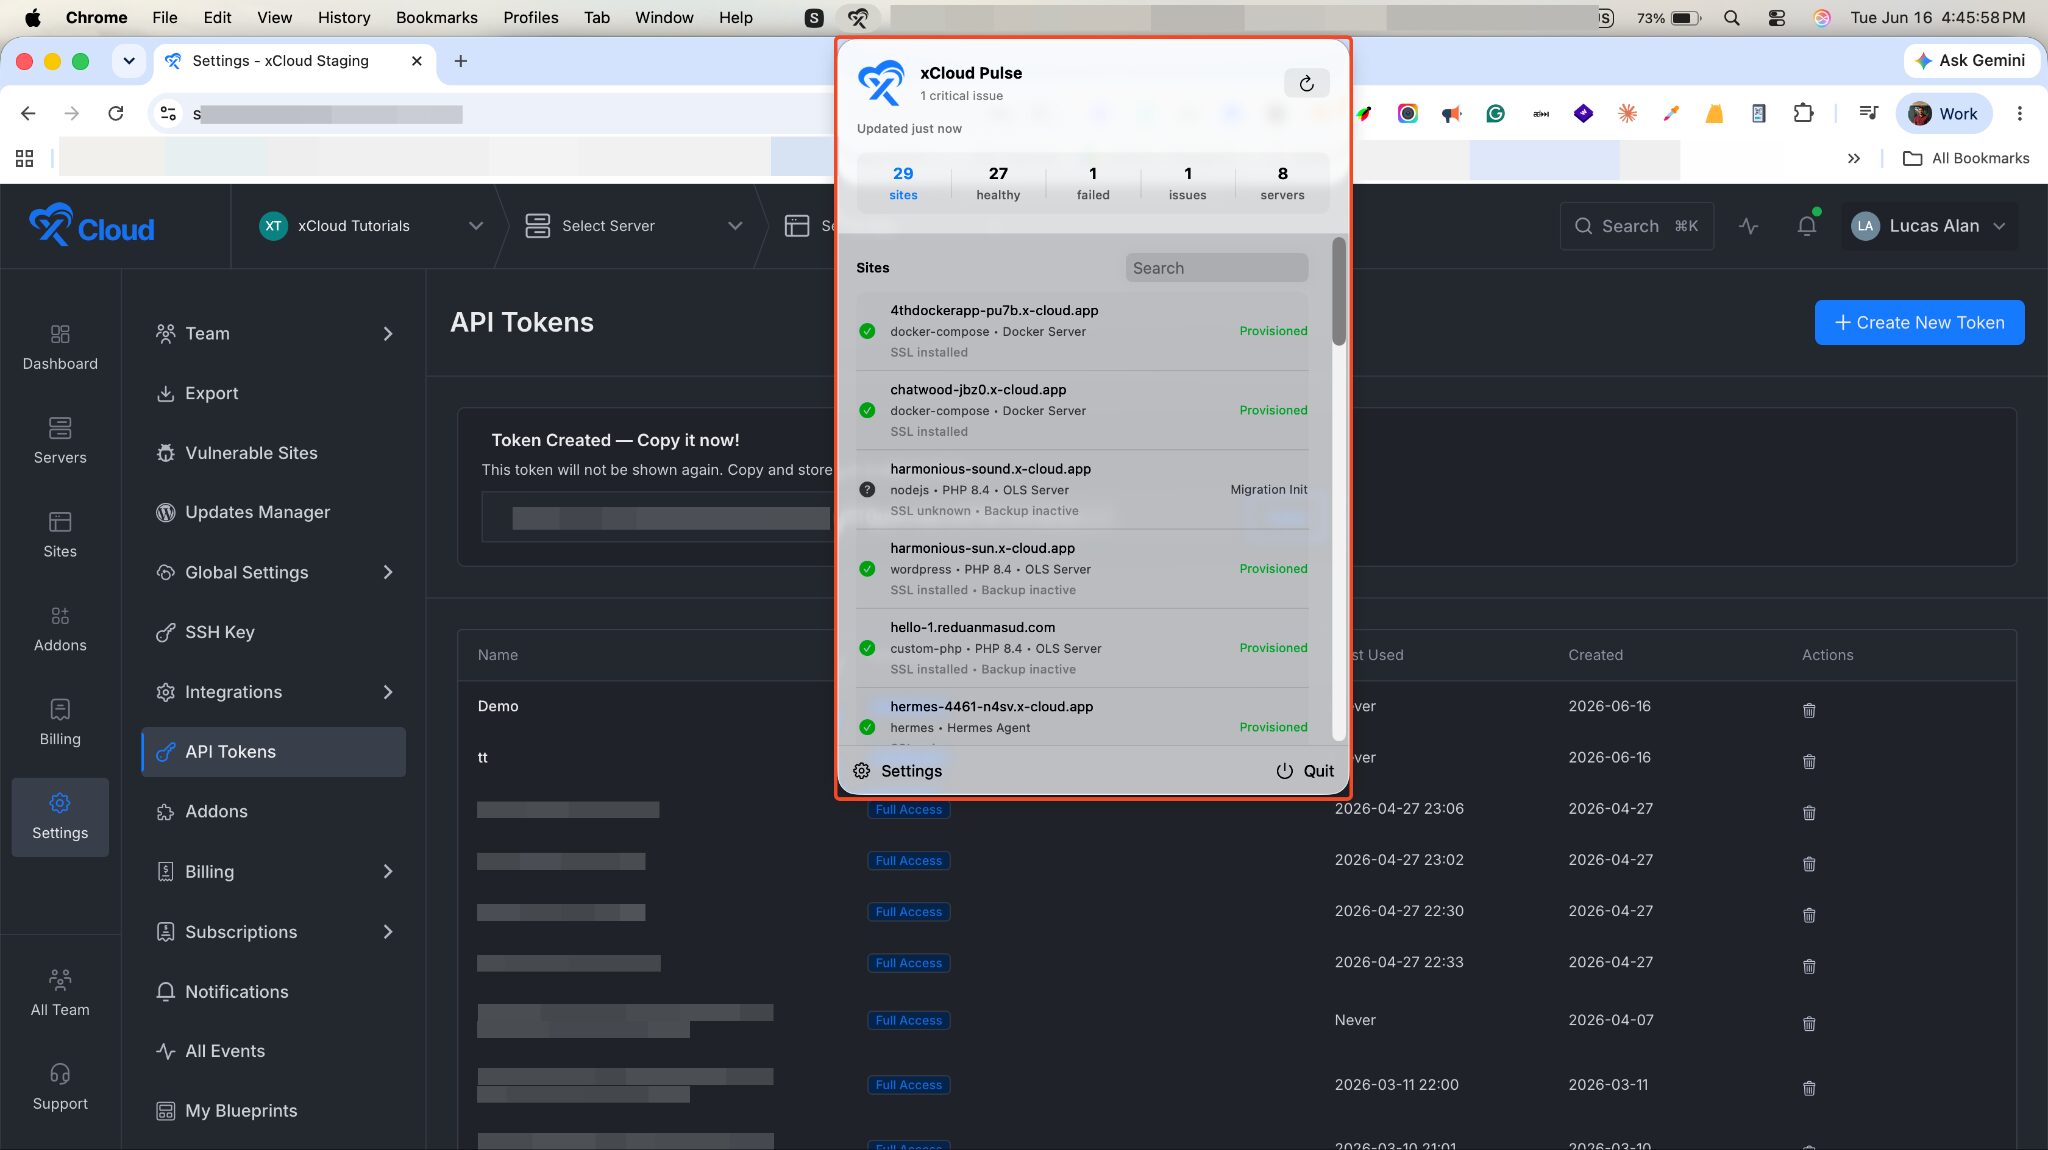Open harmonious-sound.x-cloud.app site row
This screenshot has height=1150, width=2048.
pyautogui.click(x=1082, y=489)
